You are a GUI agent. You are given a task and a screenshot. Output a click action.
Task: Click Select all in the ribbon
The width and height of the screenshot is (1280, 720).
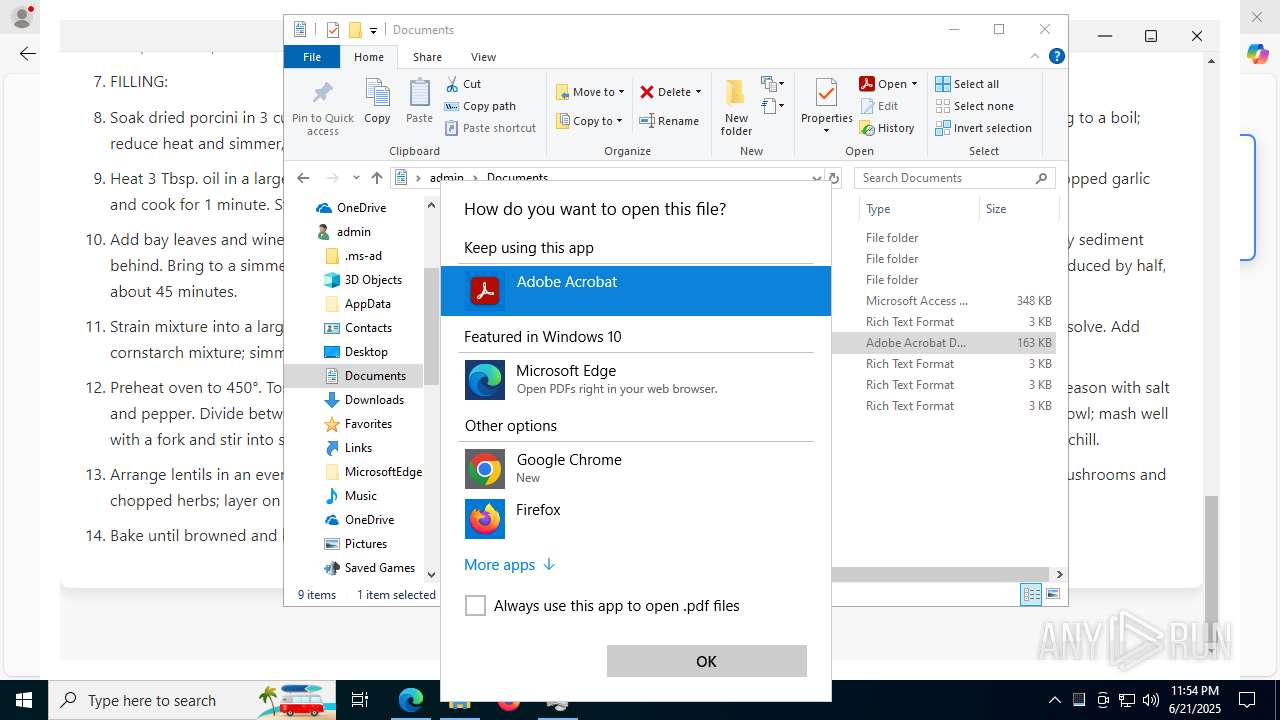click(967, 84)
